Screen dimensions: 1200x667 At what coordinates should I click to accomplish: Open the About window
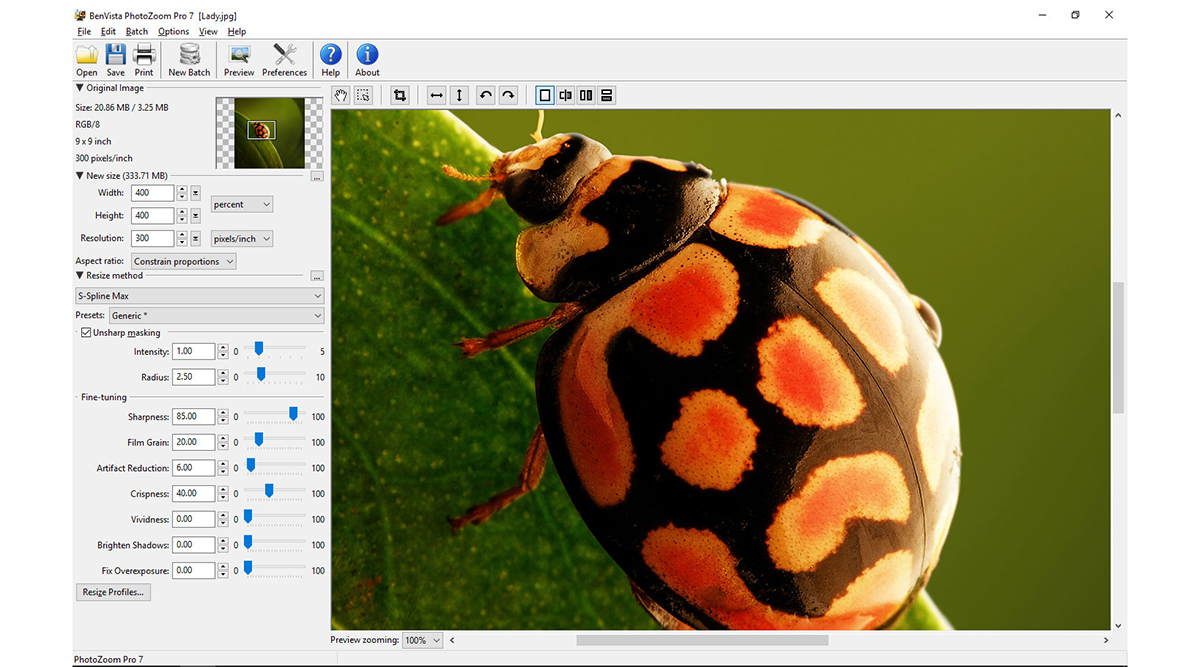point(366,58)
